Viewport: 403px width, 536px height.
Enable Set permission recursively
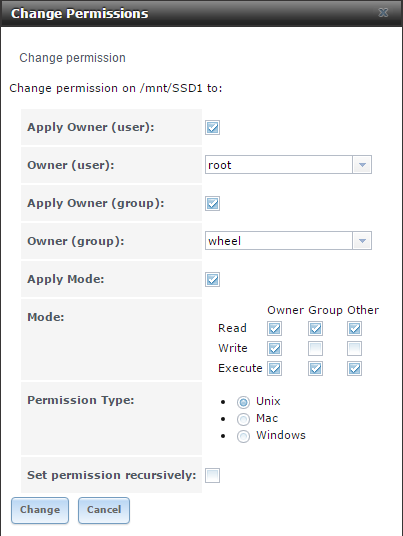(x=212, y=475)
